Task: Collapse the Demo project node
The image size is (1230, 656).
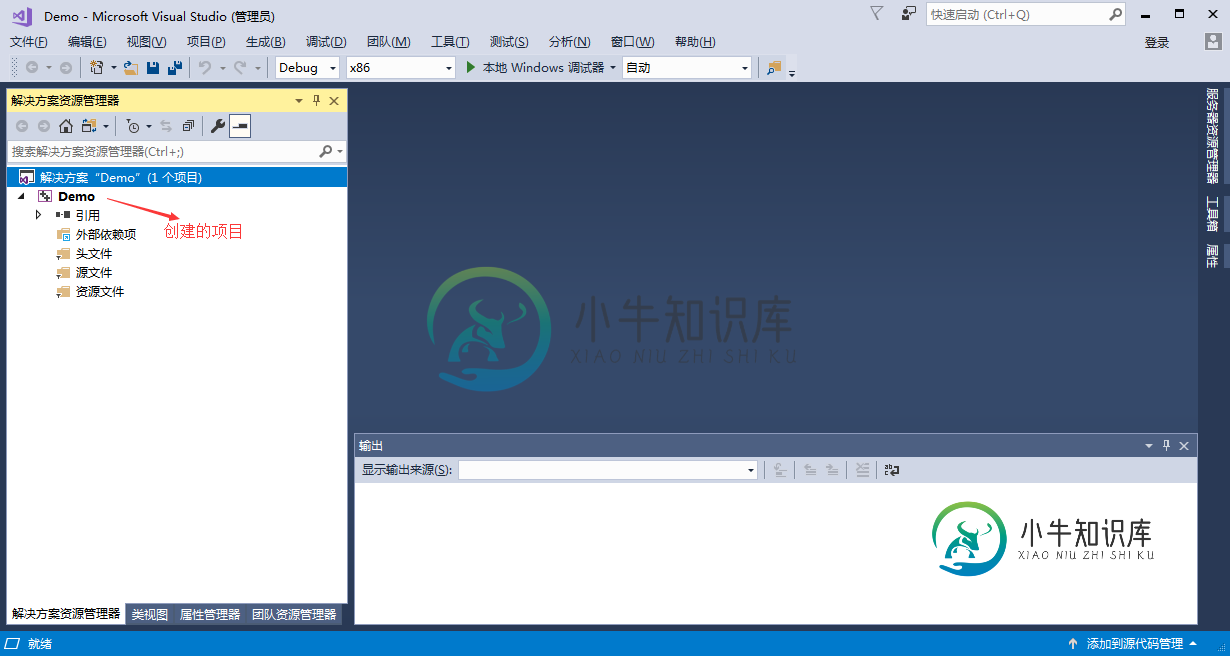Action: (21, 197)
